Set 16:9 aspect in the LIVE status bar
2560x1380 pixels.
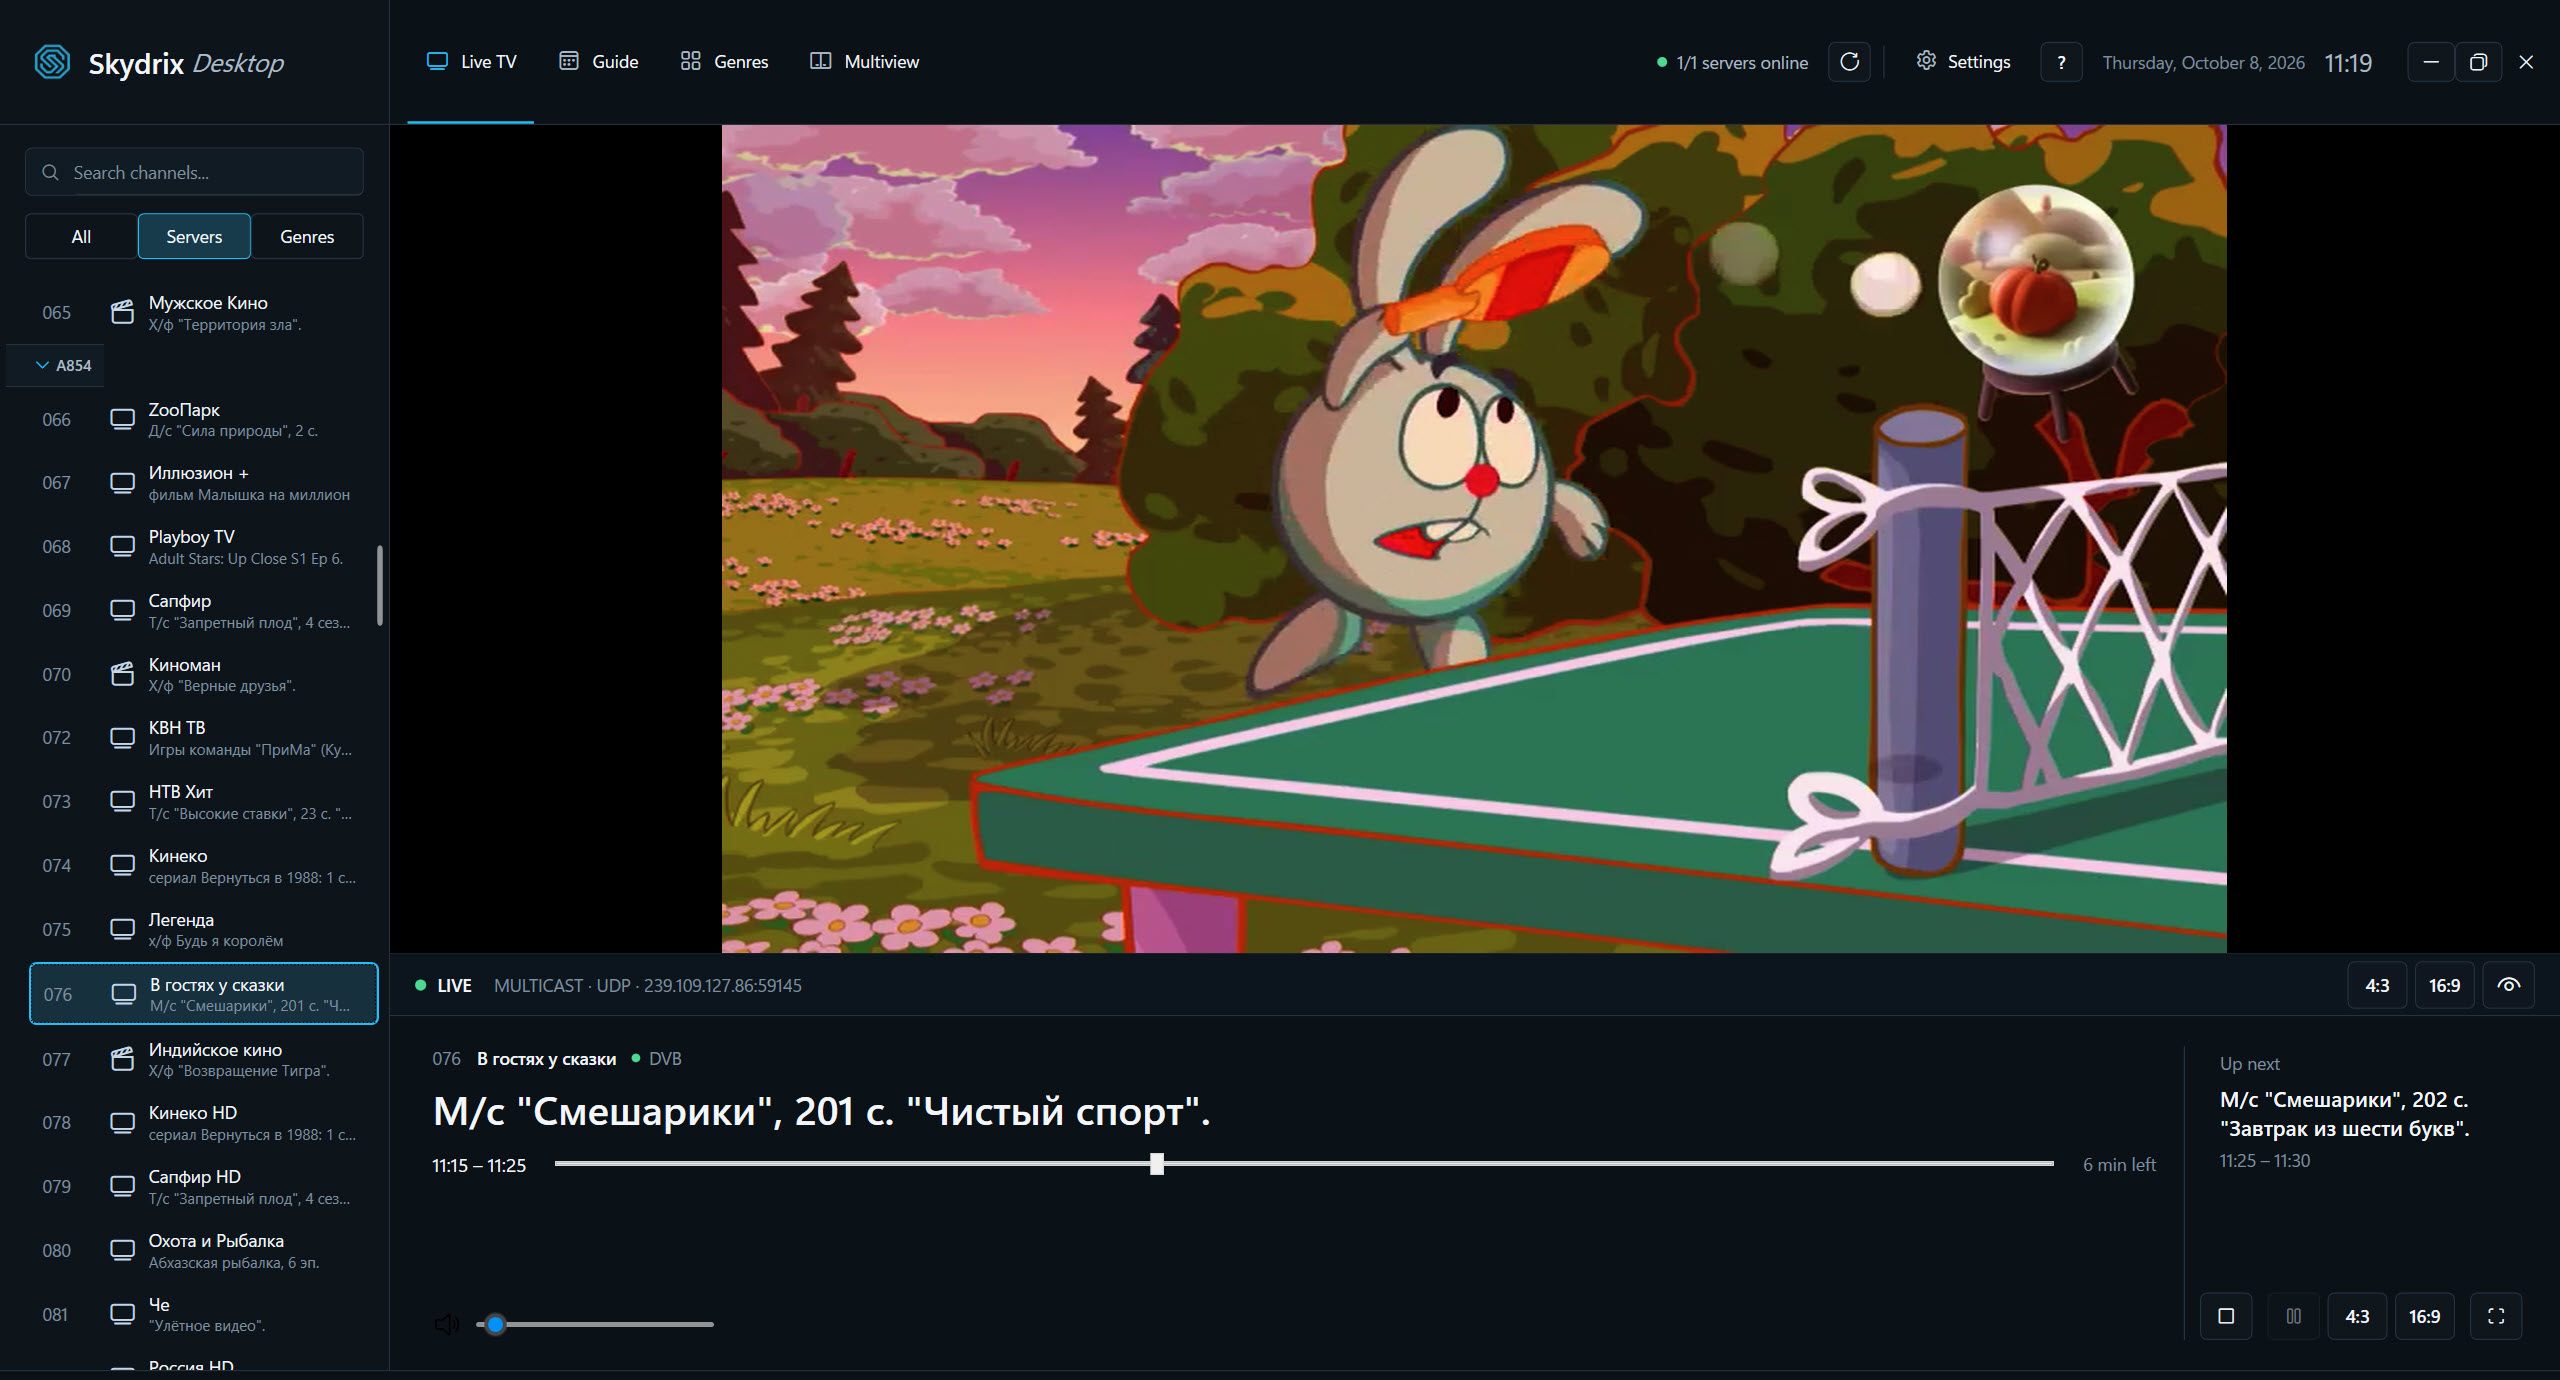pos(2444,985)
